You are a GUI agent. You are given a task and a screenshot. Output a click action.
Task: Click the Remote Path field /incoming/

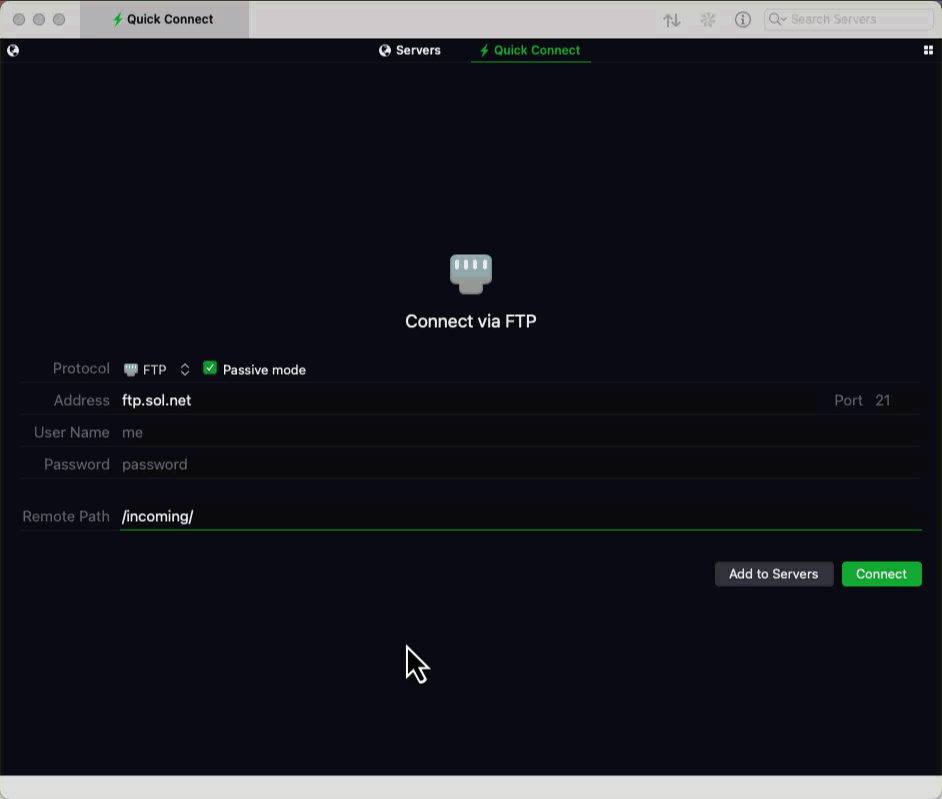point(520,517)
